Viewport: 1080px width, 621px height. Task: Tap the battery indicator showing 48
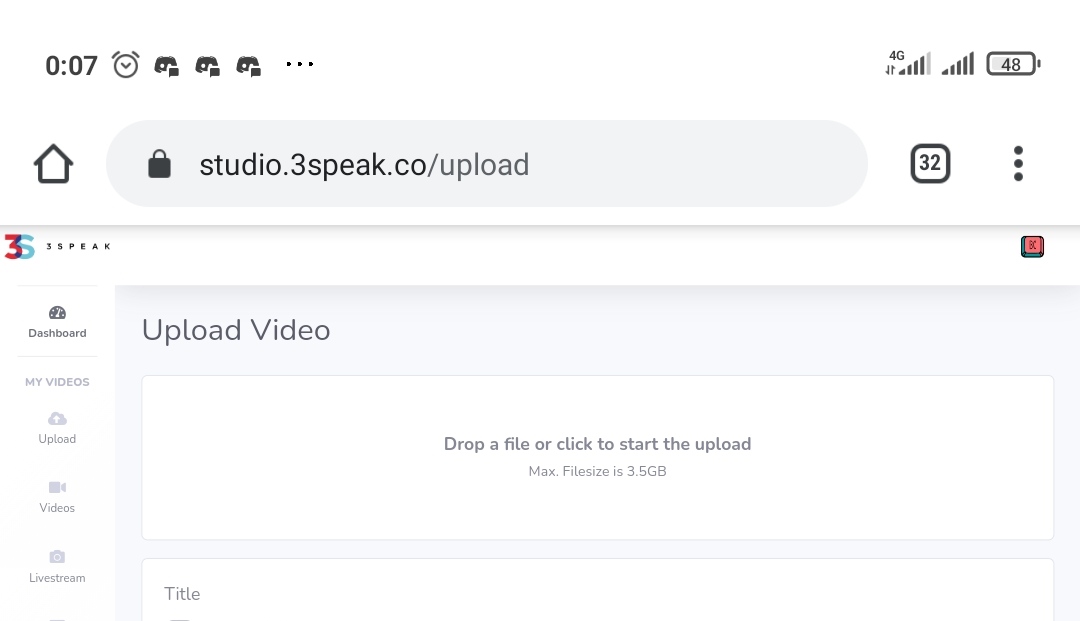[1012, 64]
